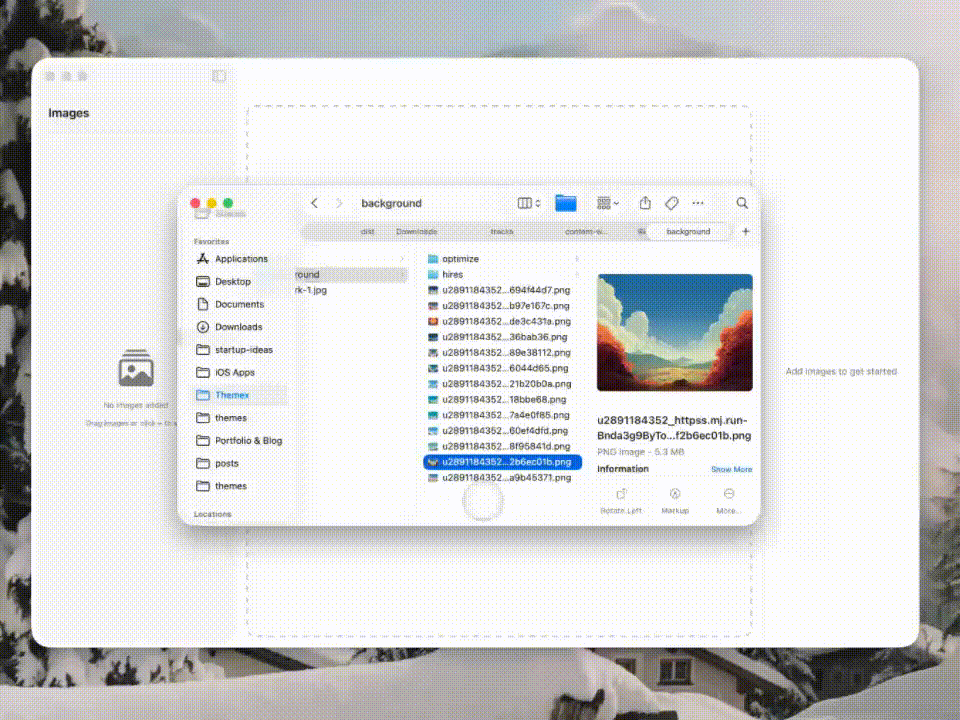Click the Edit Tags icon
Viewport: 960px width, 720px height.
(672, 203)
